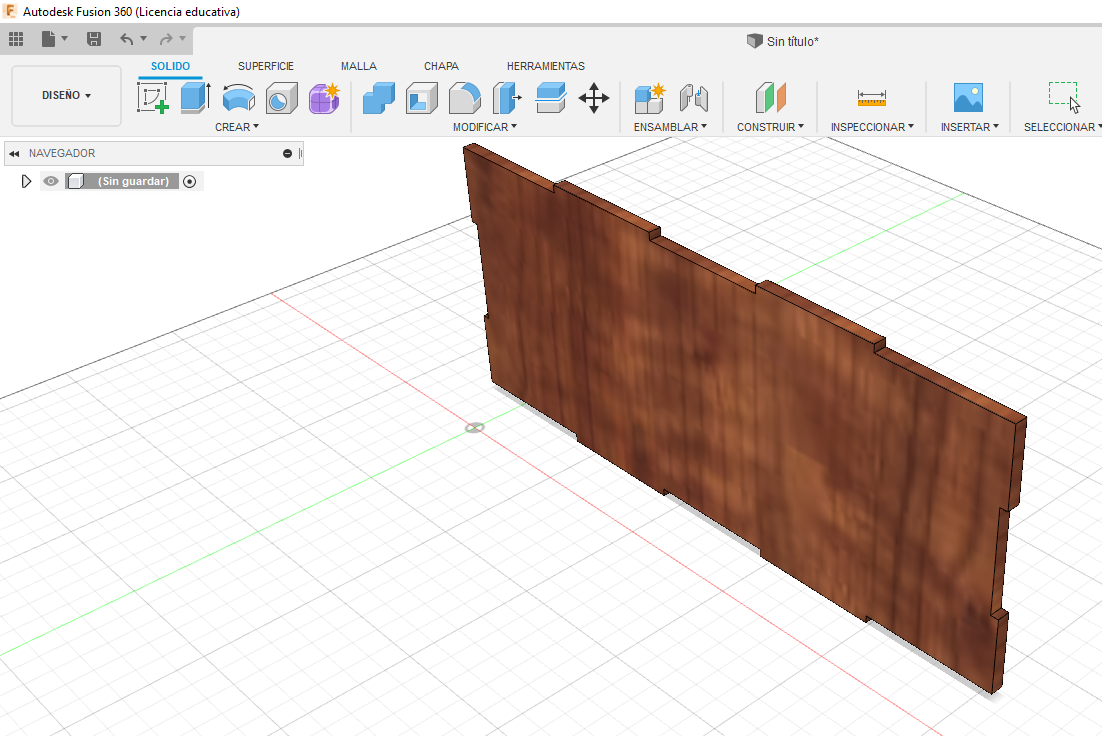Screen dimensions: 1102x736
Task: Expand the (Sin guardar) tree node
Action: (x=26, y=181)
